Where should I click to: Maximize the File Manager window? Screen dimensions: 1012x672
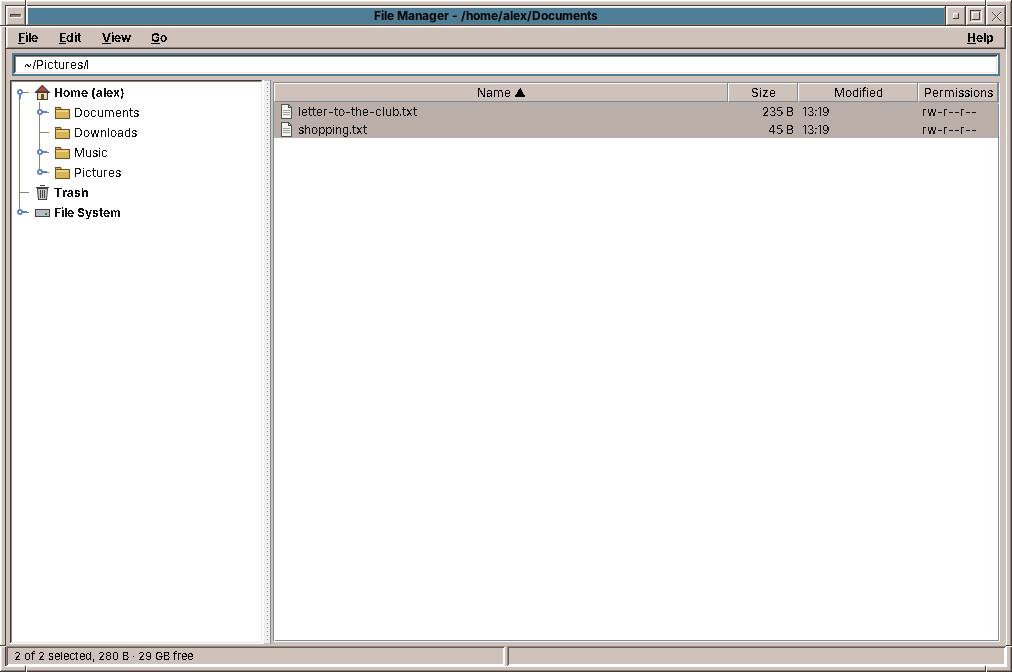[x=975, y=15]
